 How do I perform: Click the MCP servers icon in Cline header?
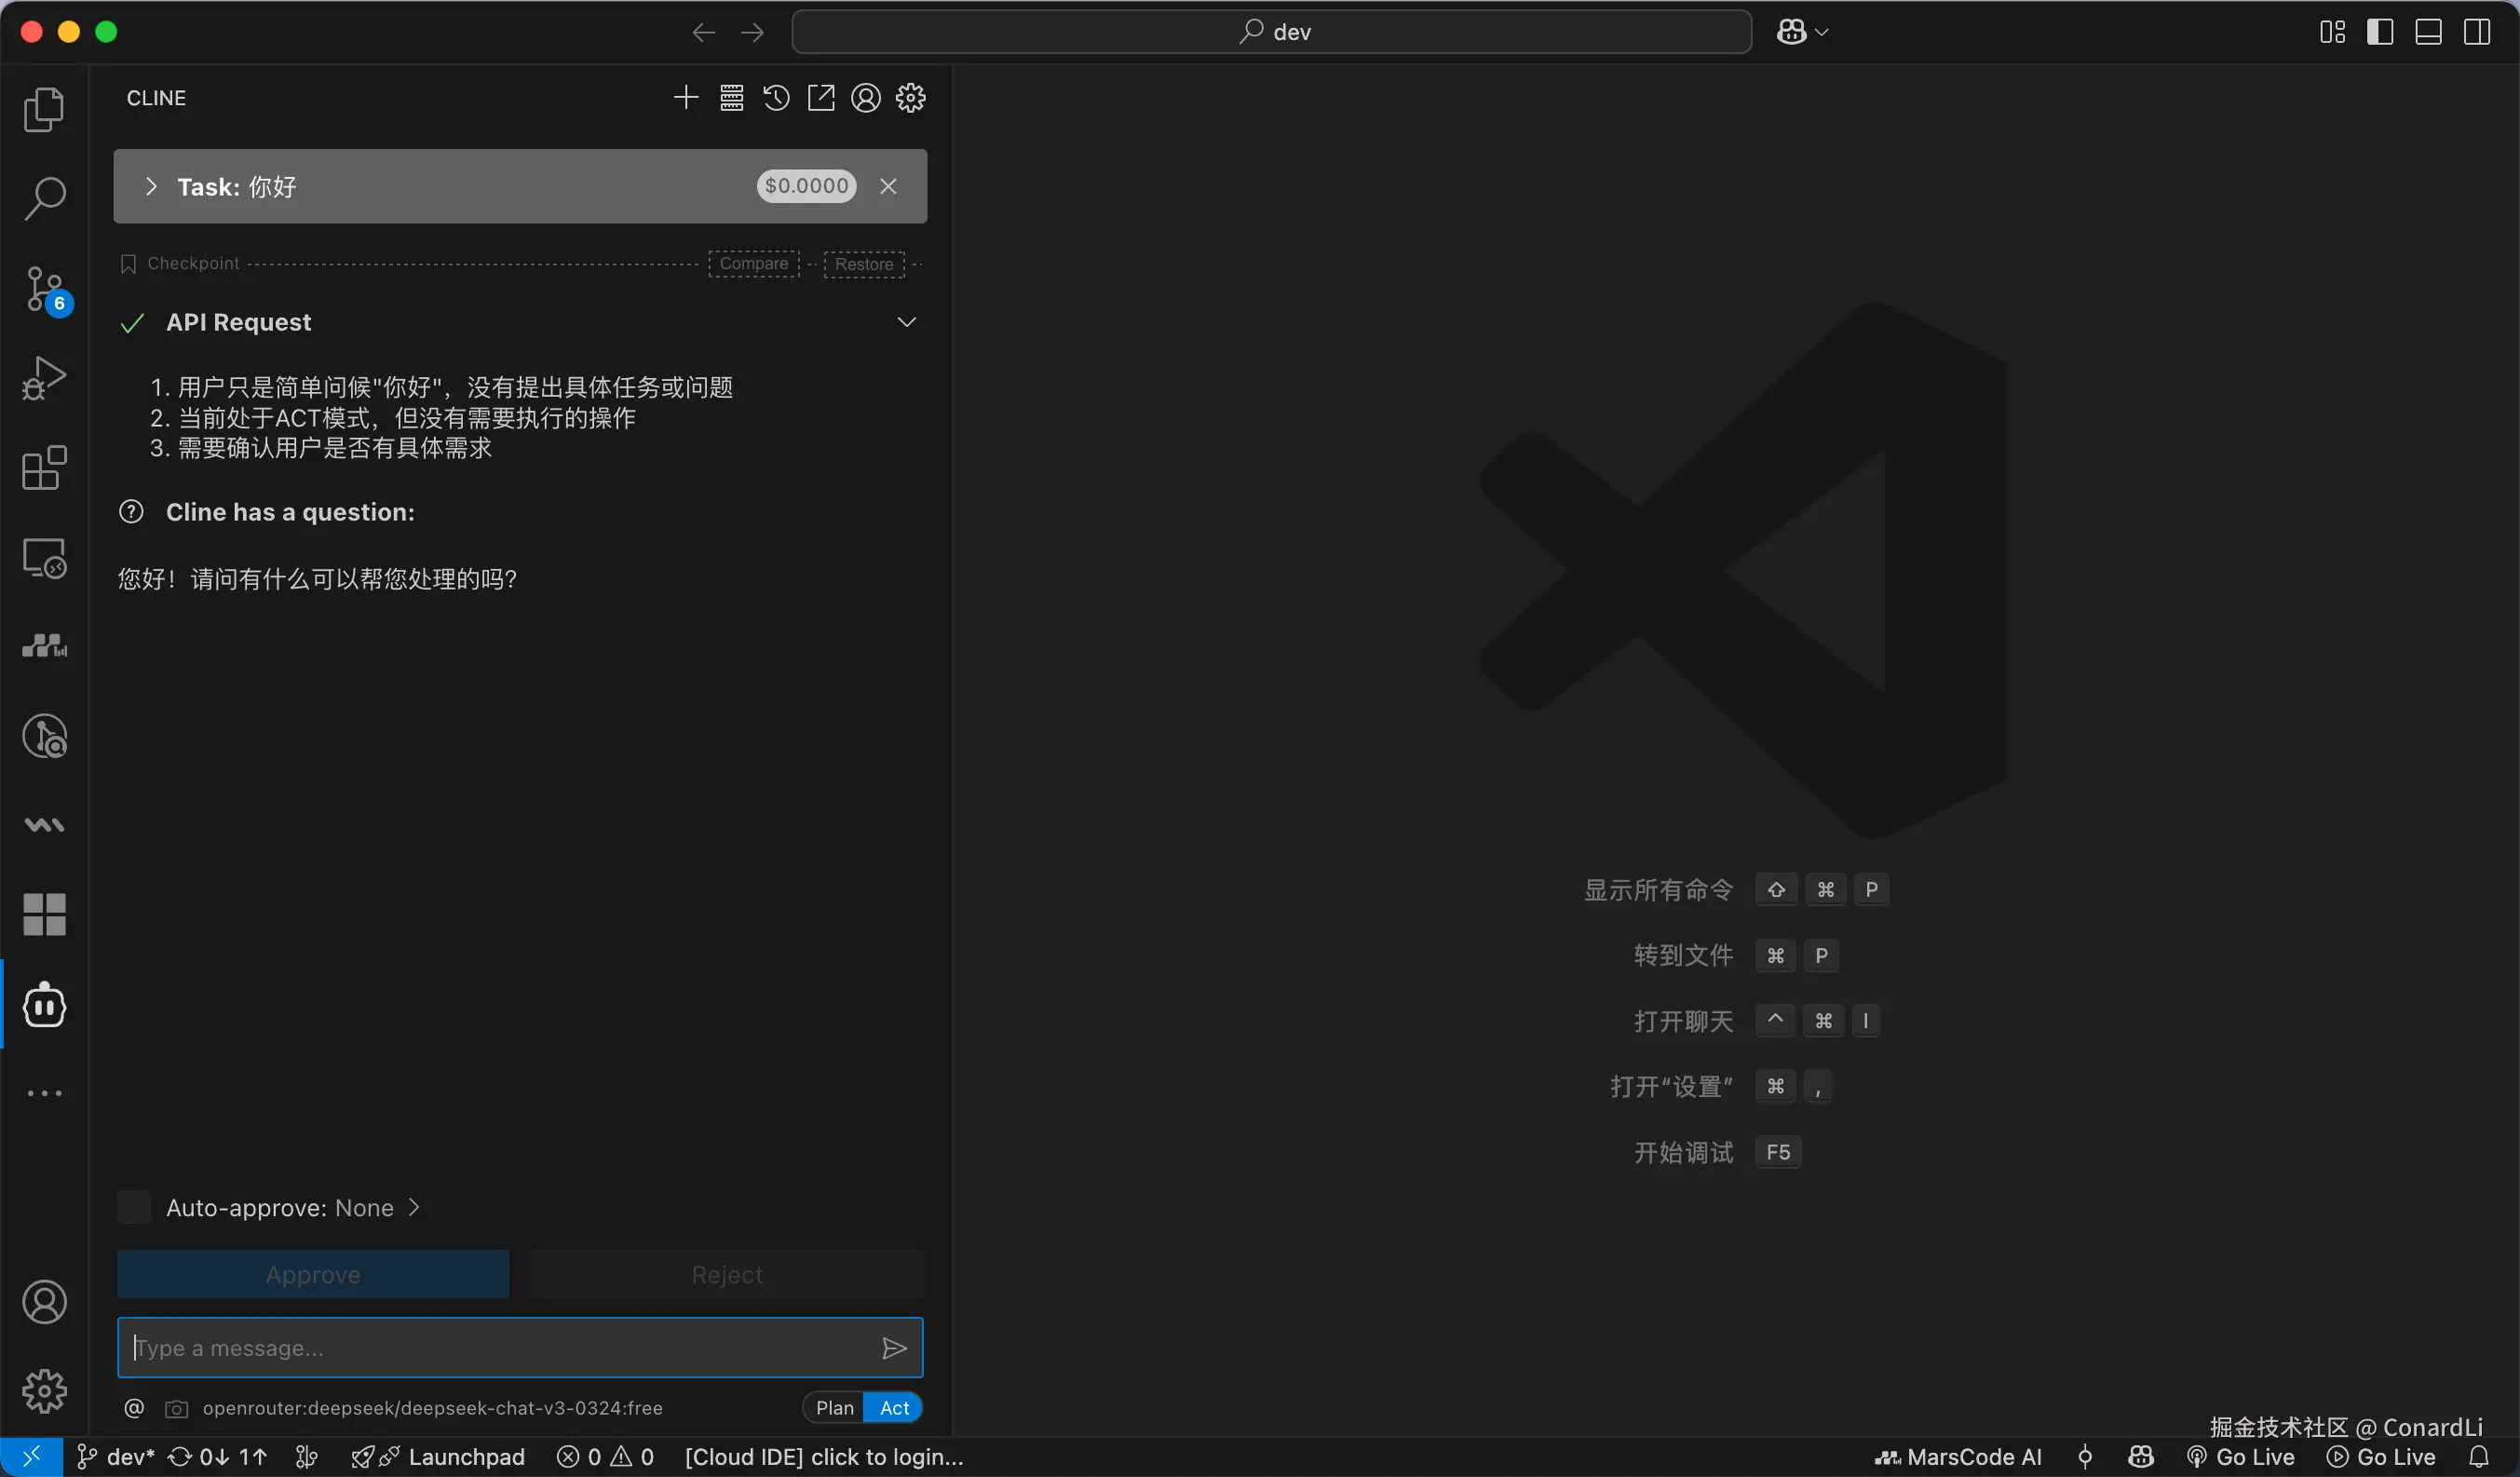[x=731, y=98]
